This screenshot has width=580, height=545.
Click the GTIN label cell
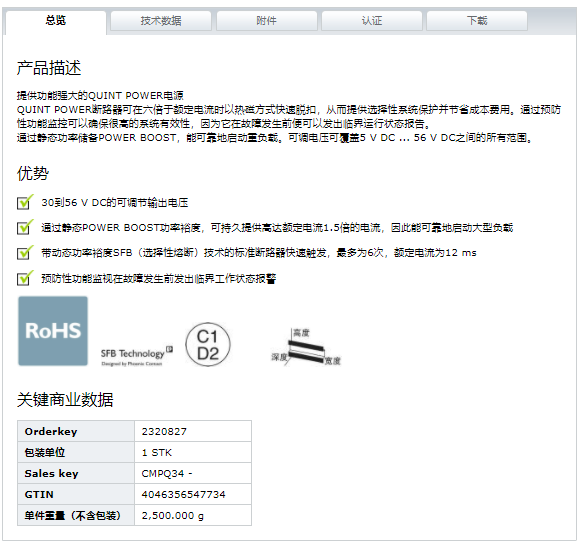point(76,494)
